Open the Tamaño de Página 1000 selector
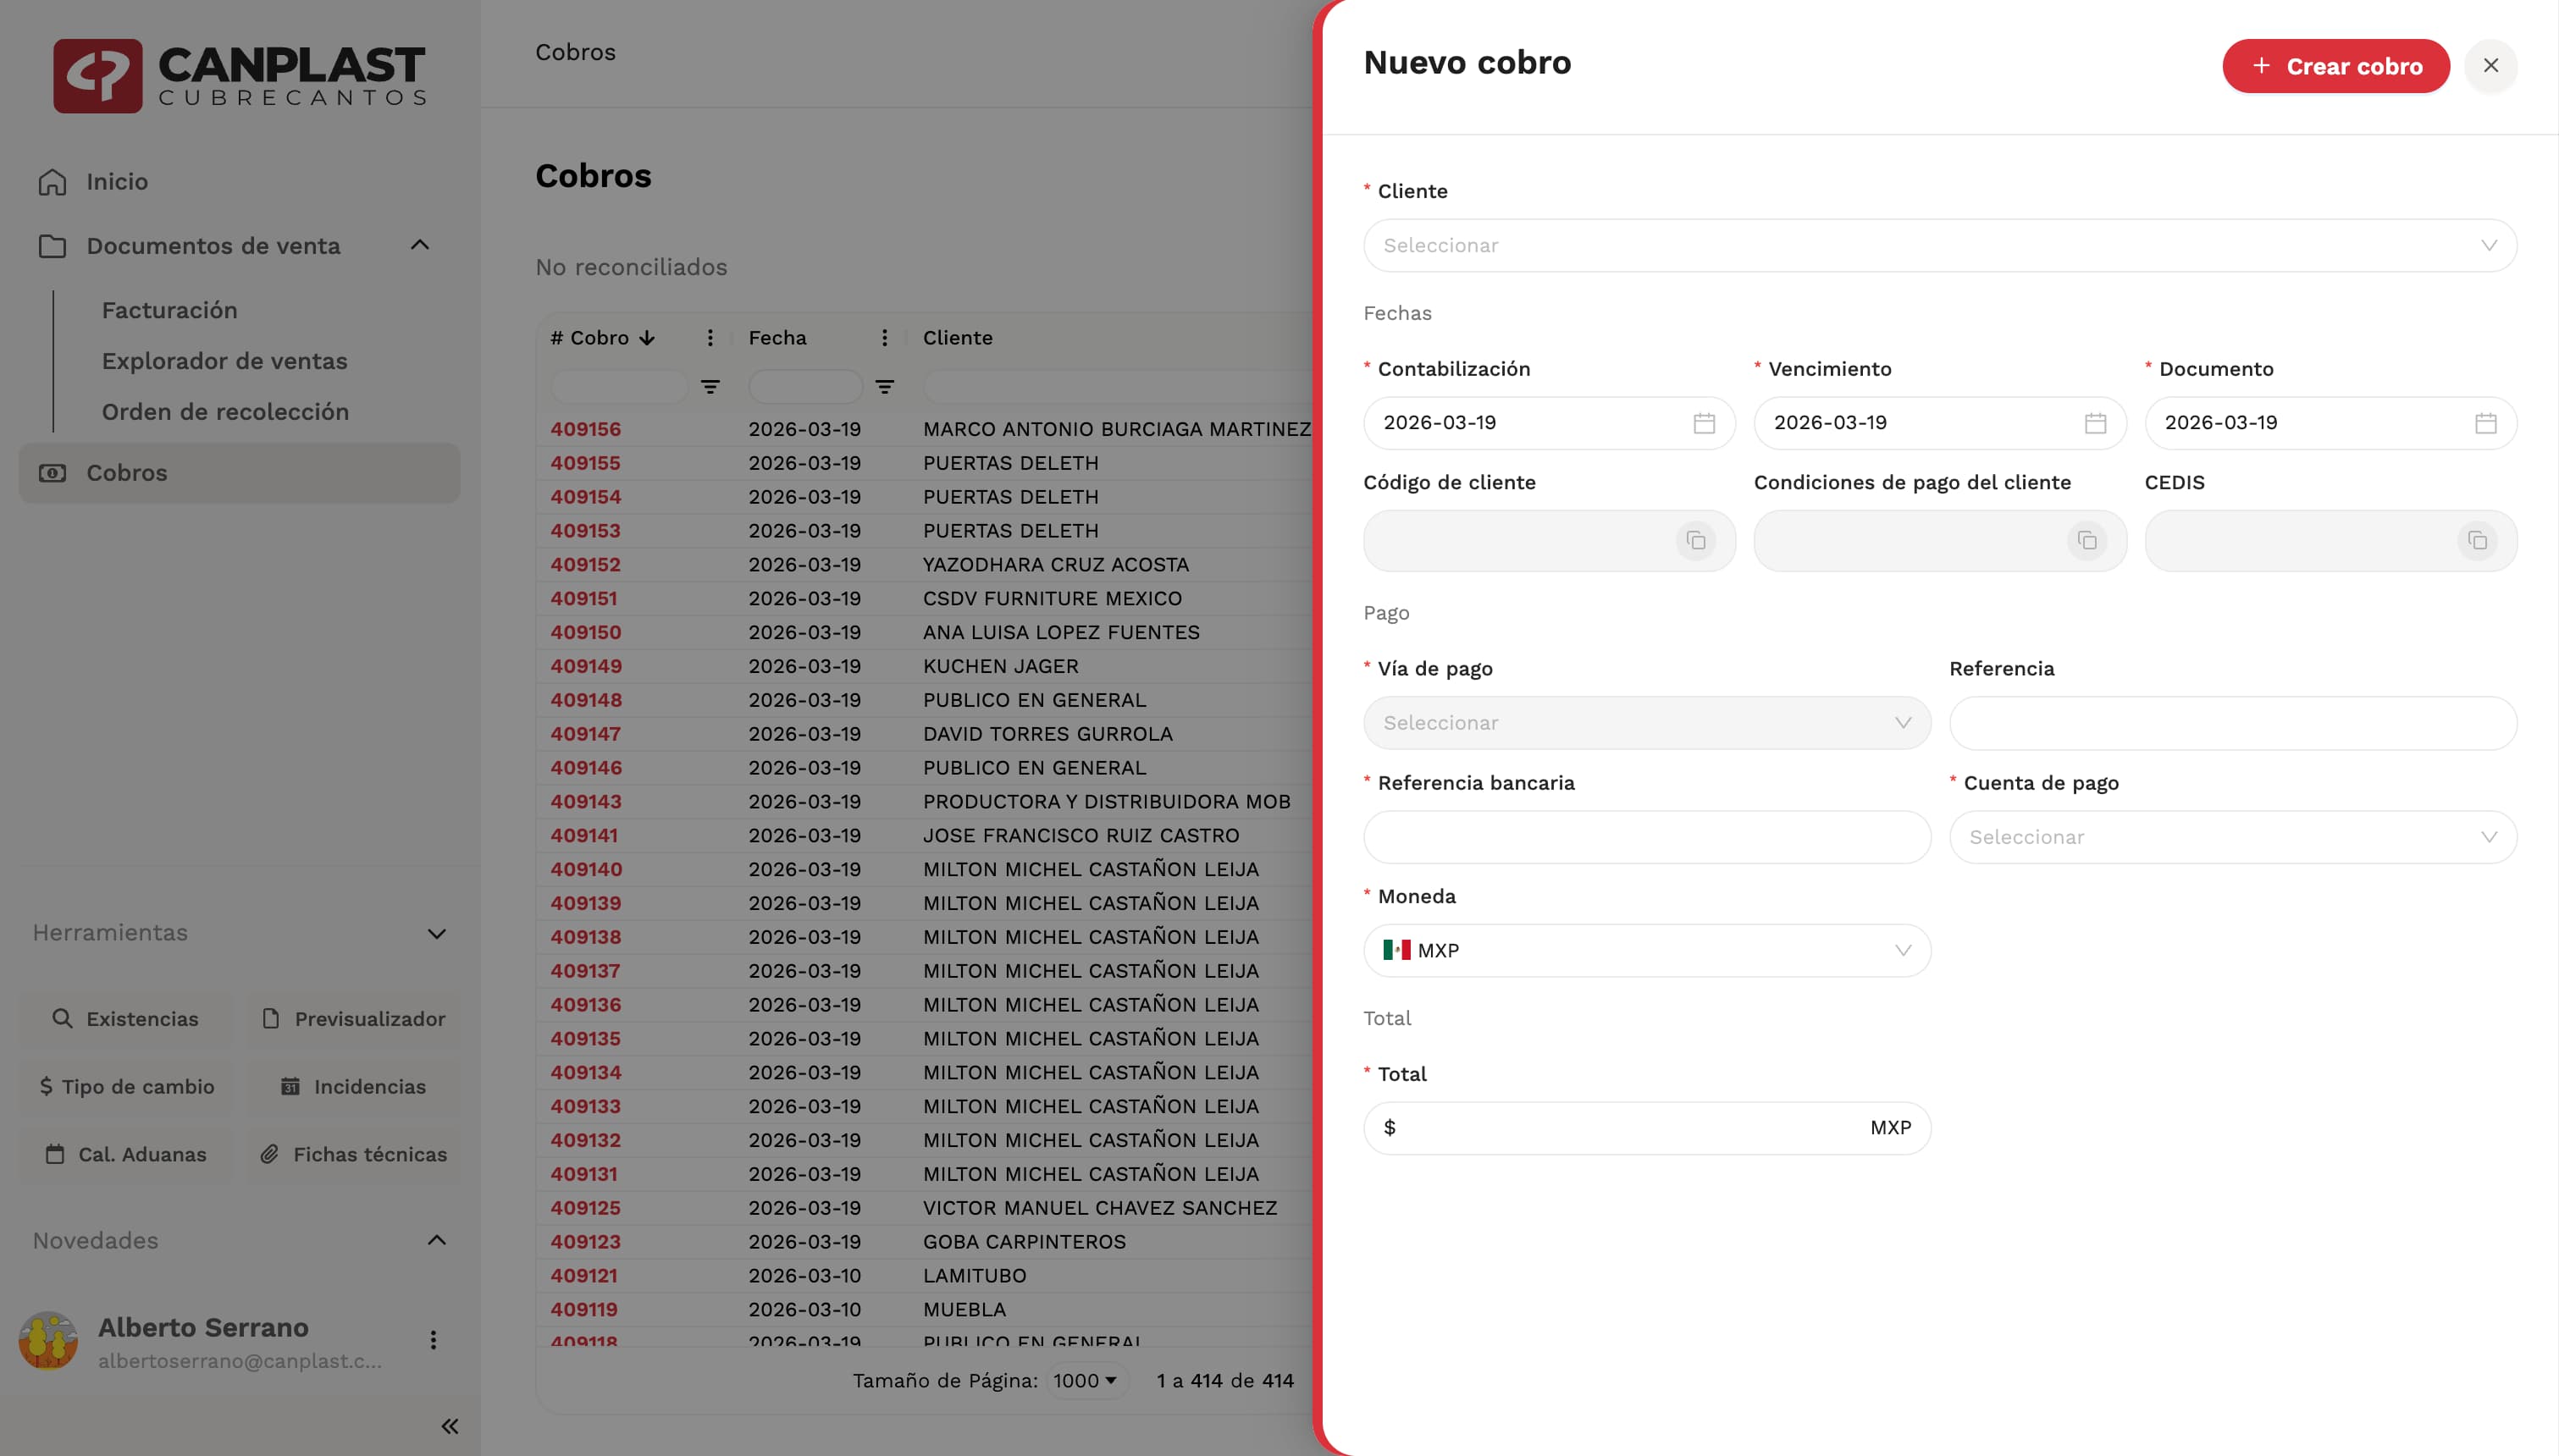This screenshot has height=1456, width=2559. 1084,1380
